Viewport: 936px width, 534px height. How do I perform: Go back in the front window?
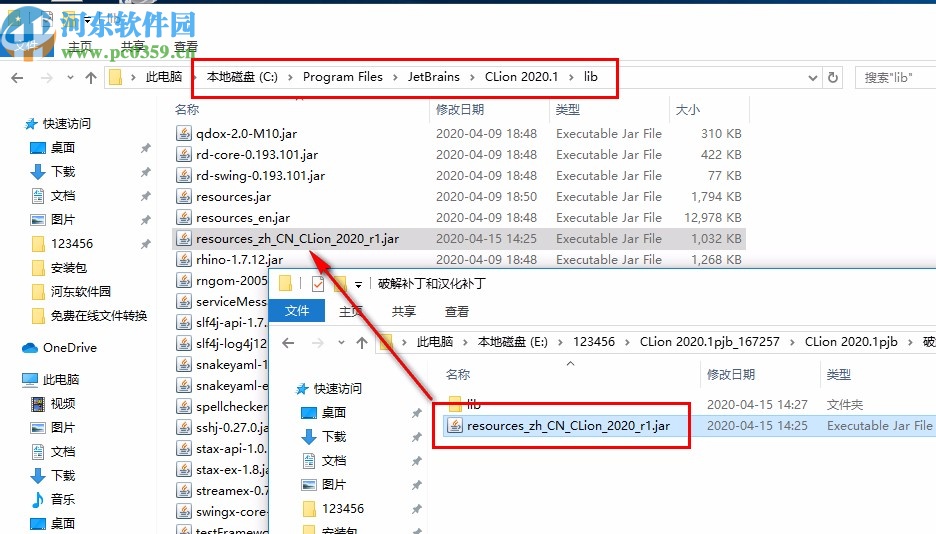pyautogui.click(x=288, y=342)
